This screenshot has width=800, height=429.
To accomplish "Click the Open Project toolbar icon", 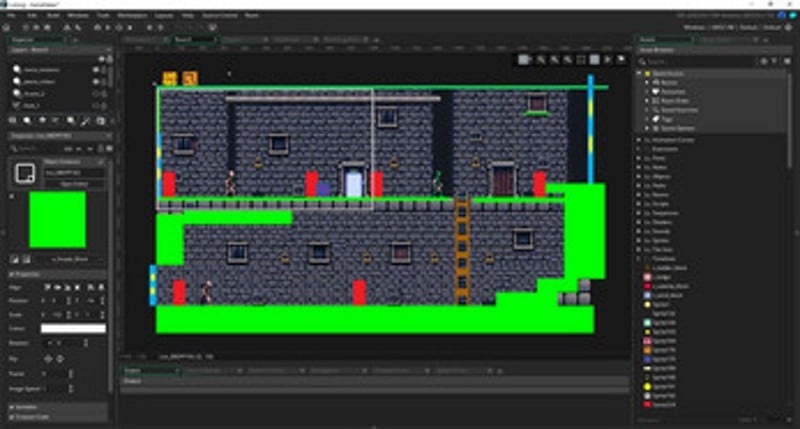I will click(x=36, y=28).
